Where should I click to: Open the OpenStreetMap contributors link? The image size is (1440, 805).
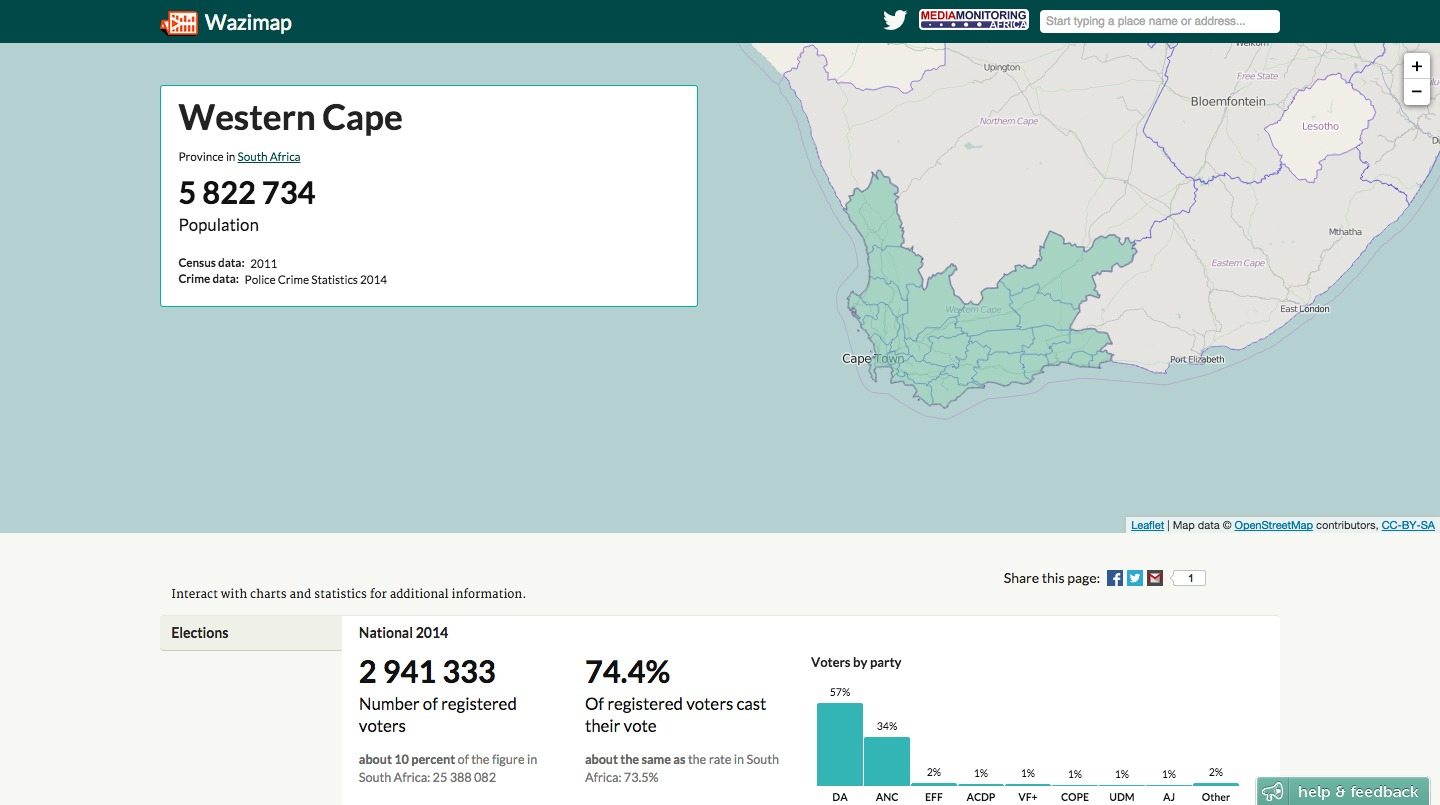[1274, 524]
